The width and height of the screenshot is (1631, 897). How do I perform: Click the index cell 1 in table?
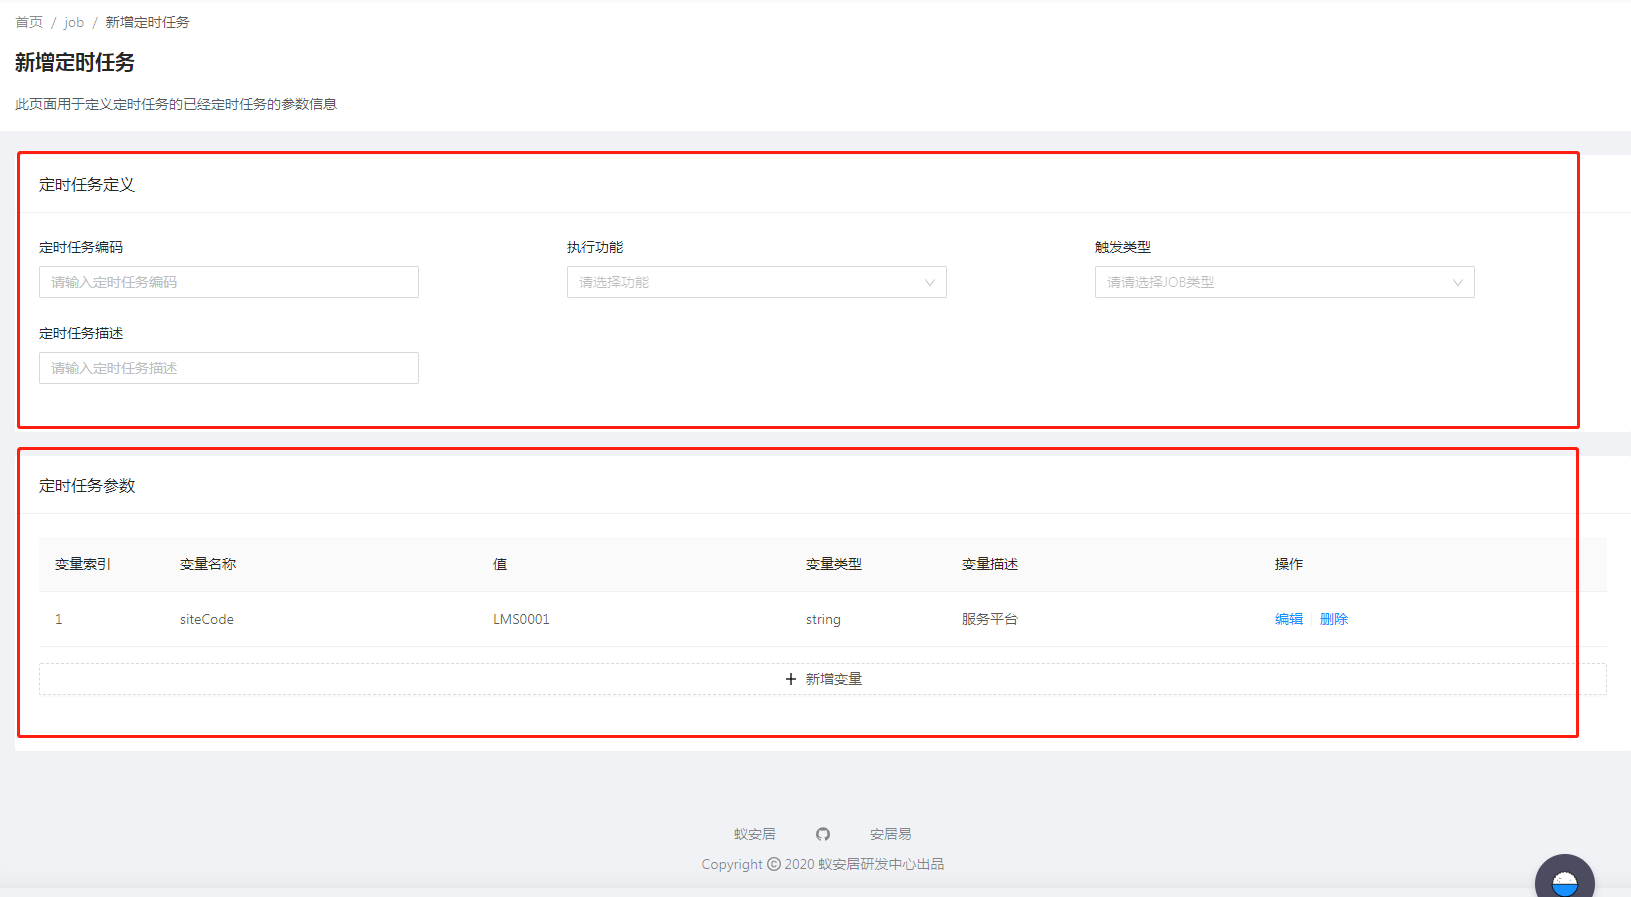(x=59, y=619)
